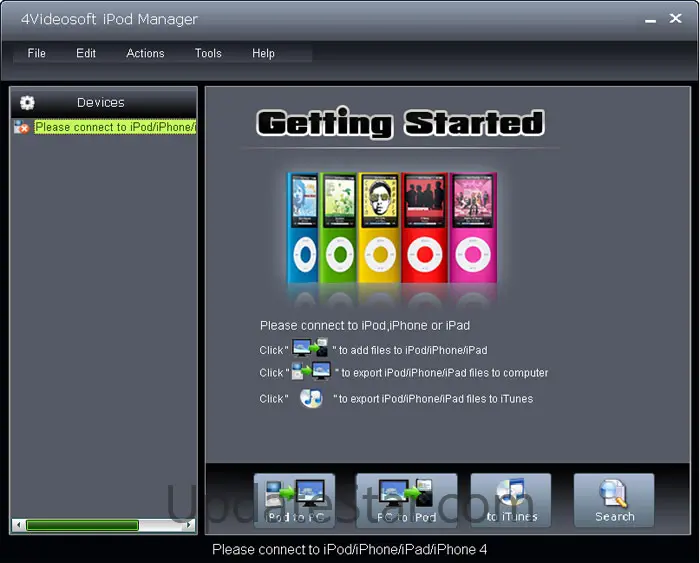700x563 pixels.
Task: Click the PC to iPod button
Action: [x=406, y=500]
